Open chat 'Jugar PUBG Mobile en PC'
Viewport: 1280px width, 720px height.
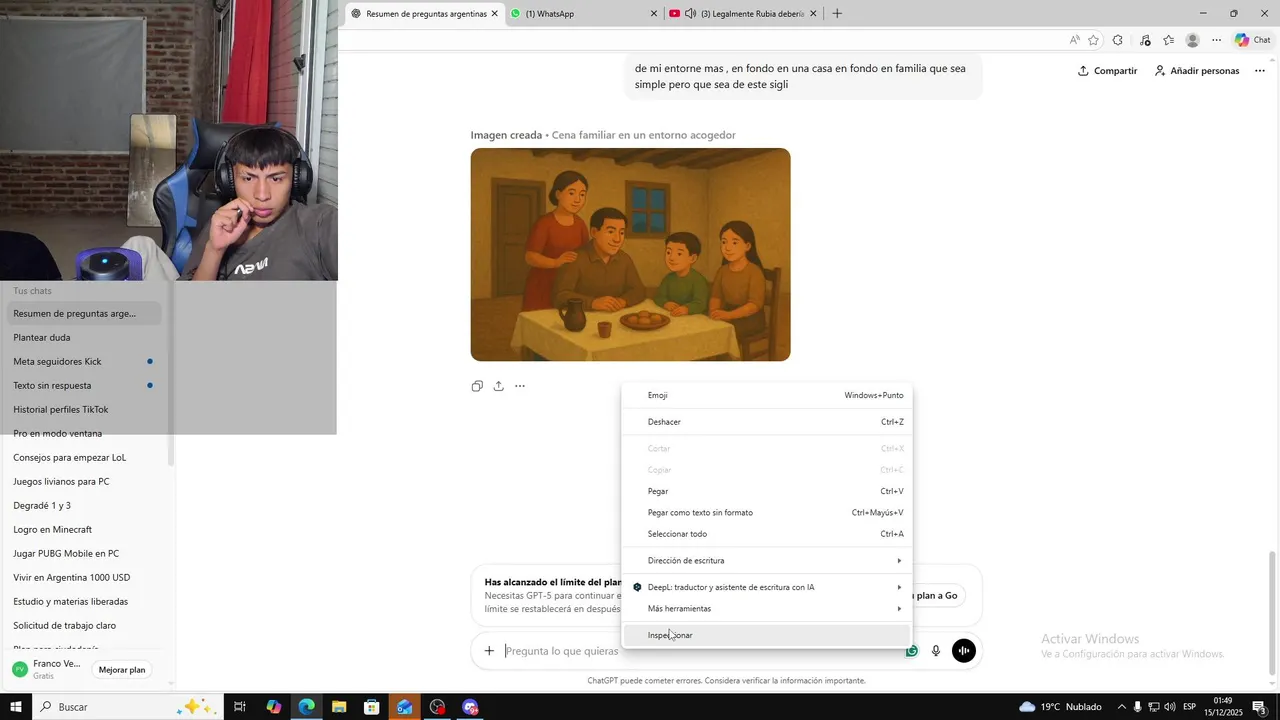[x=84, y=554]
